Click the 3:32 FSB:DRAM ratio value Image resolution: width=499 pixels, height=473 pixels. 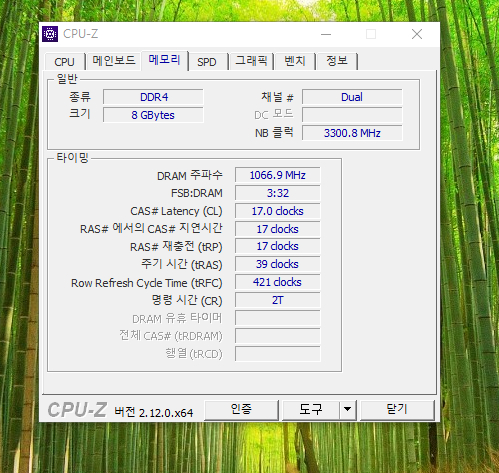pos(277,193)
